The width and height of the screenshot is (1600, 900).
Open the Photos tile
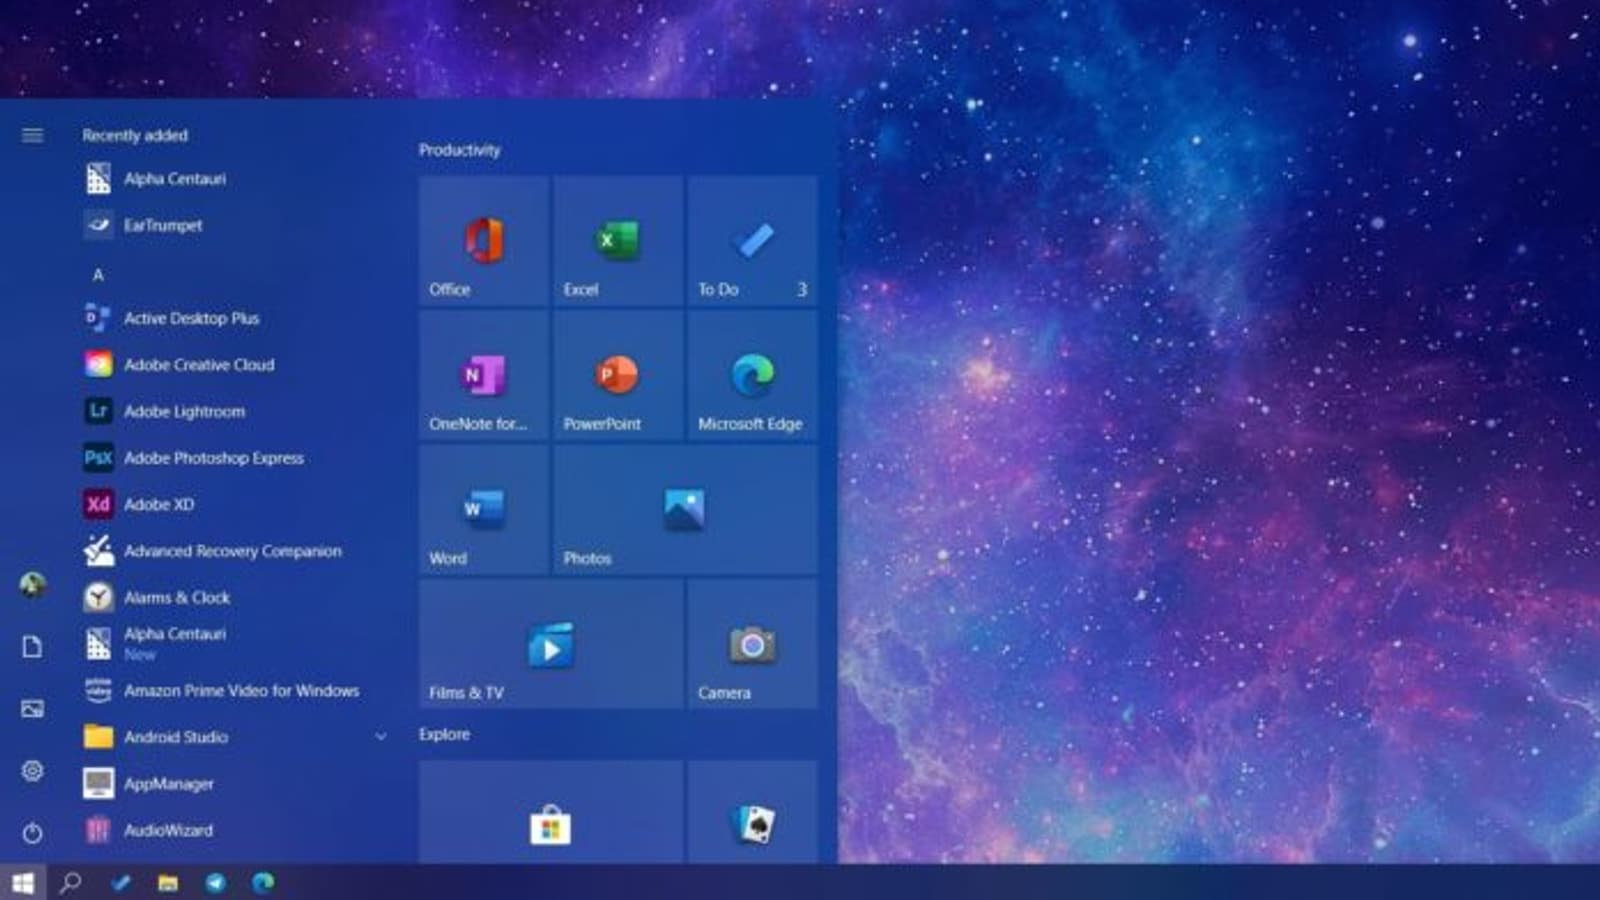(x=685, y=509)
